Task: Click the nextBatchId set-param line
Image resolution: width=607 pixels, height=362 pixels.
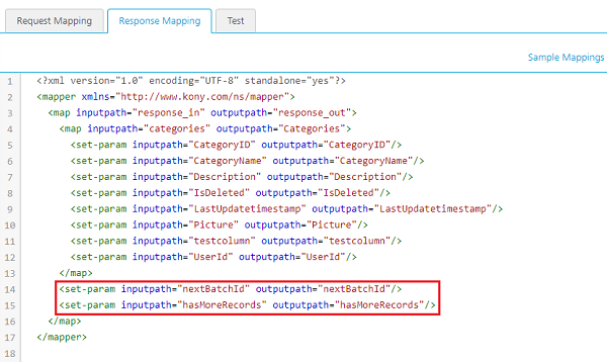Action: point(230,289)
